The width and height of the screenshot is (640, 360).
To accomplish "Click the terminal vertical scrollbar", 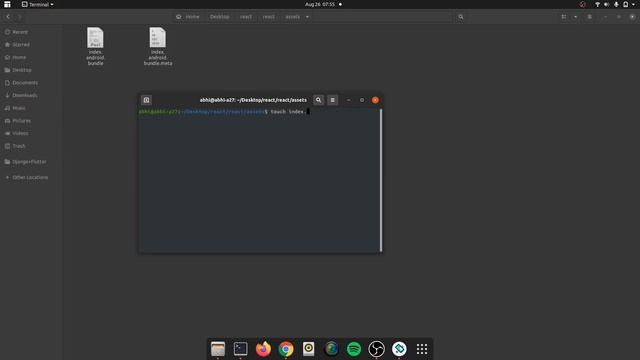I will point(381,180).
